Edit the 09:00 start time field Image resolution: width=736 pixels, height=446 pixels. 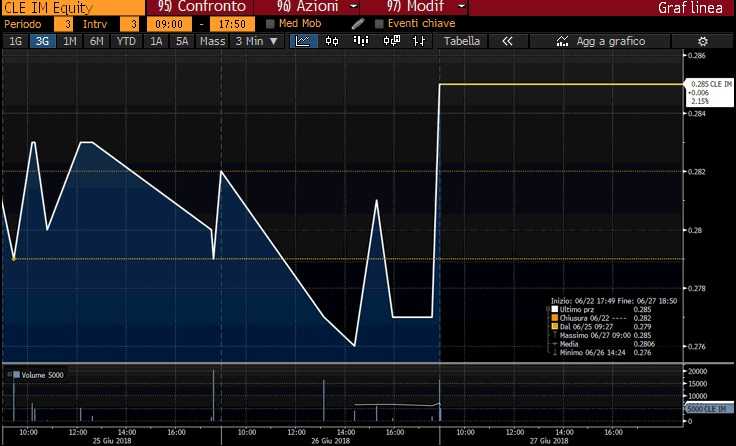[x=169, y=24]
